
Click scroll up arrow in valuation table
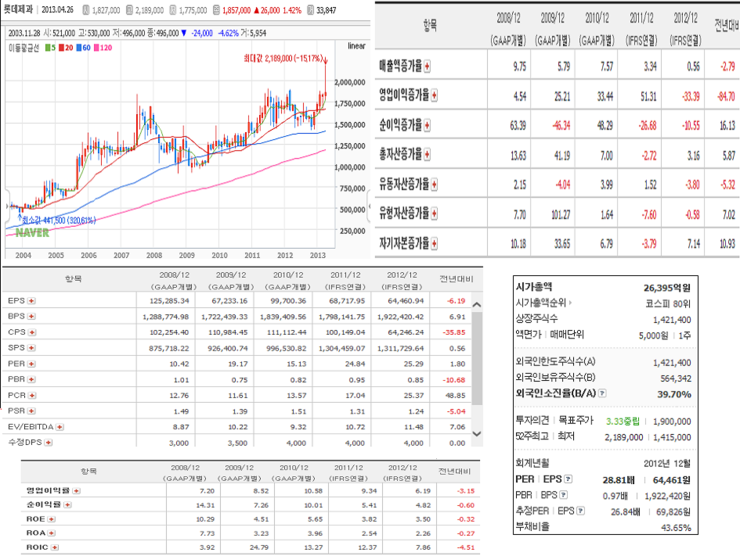pos(477,305)
